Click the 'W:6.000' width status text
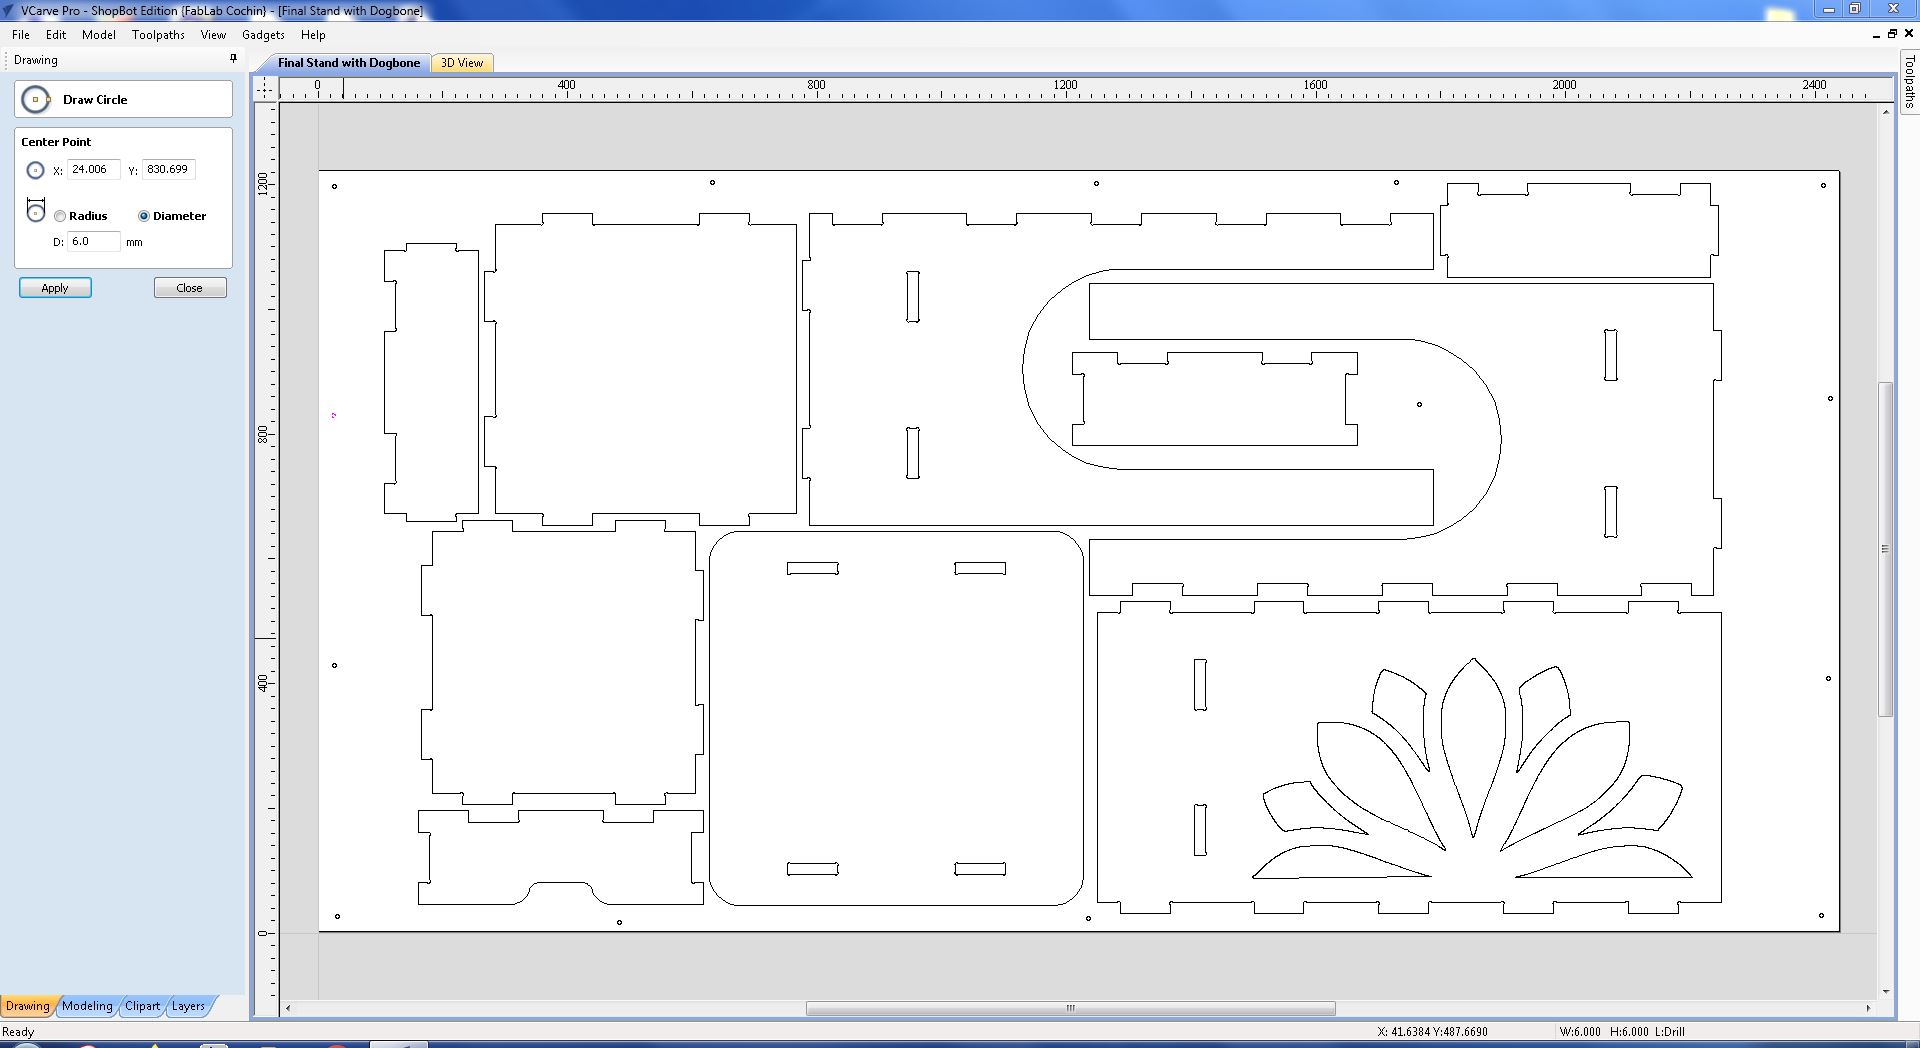 pos(1580,1032)
